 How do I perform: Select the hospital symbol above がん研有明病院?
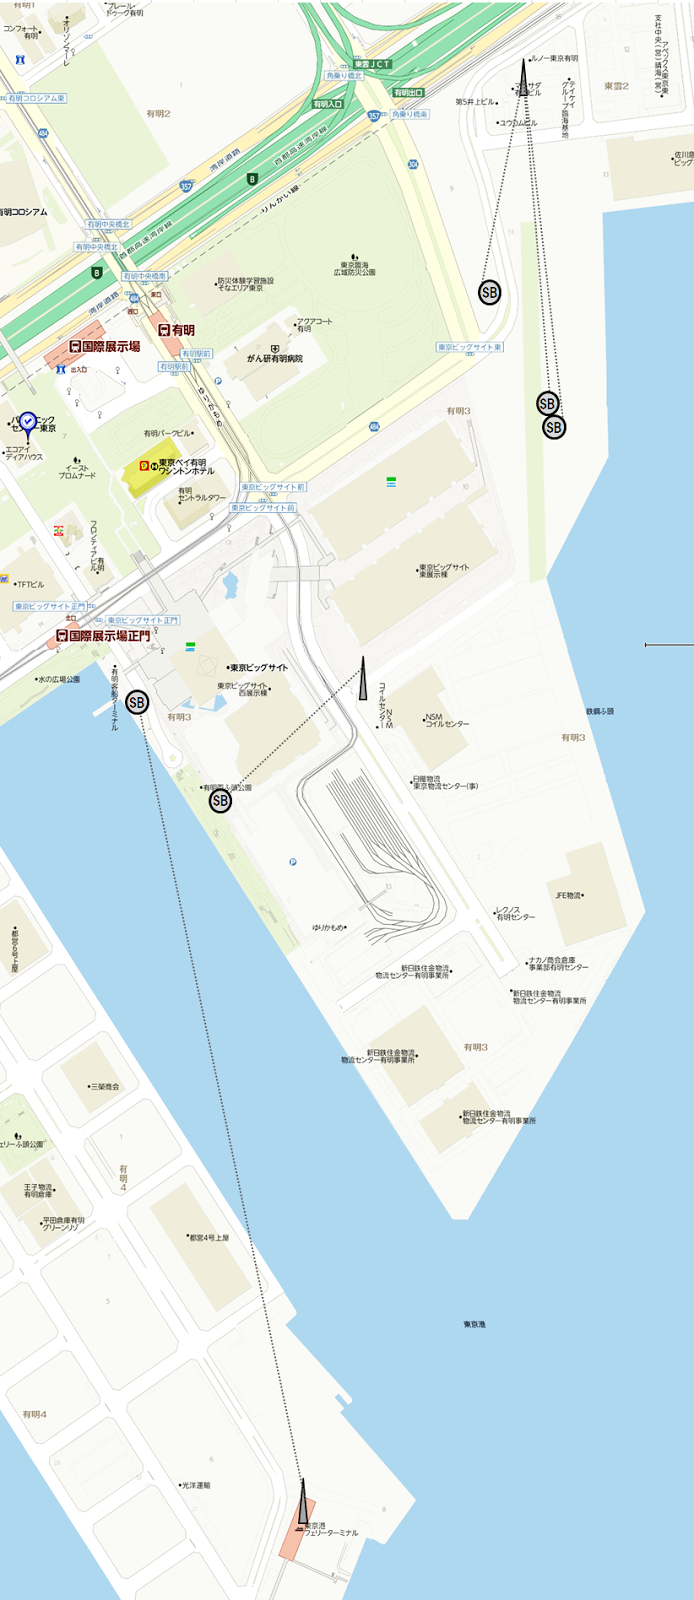(x=275, y=349)
